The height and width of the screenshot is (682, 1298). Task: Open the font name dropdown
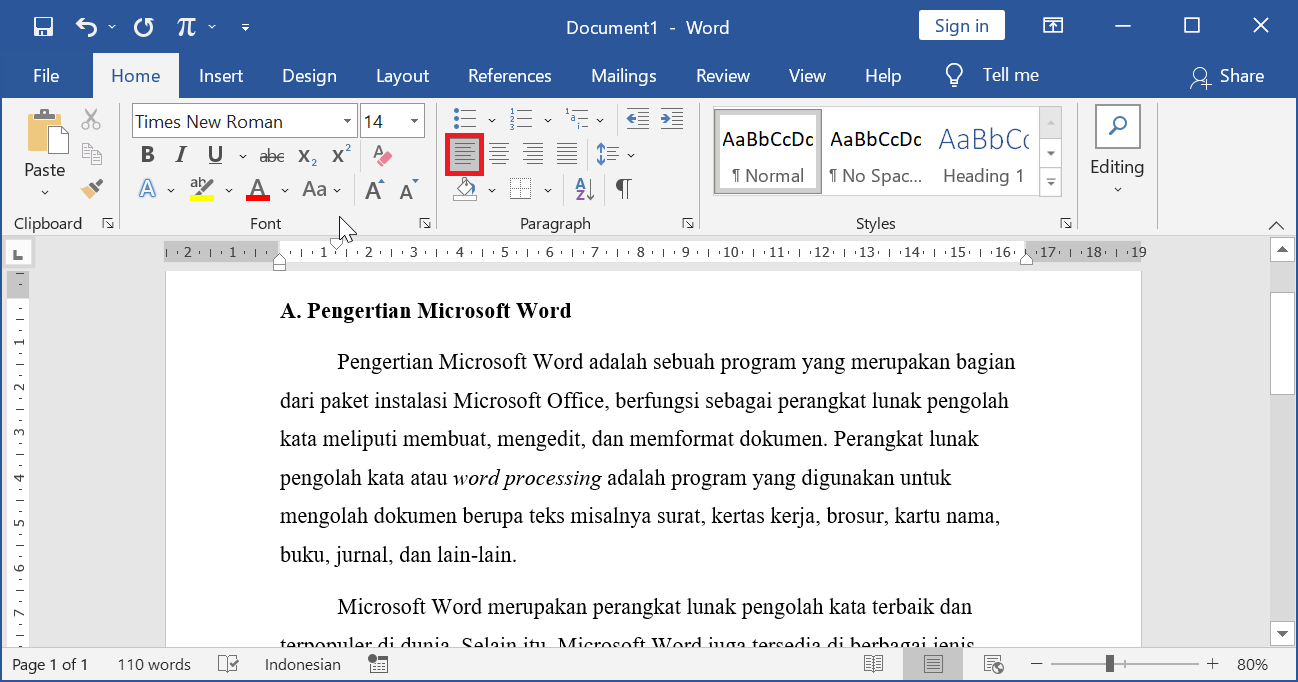coord(347,122)
